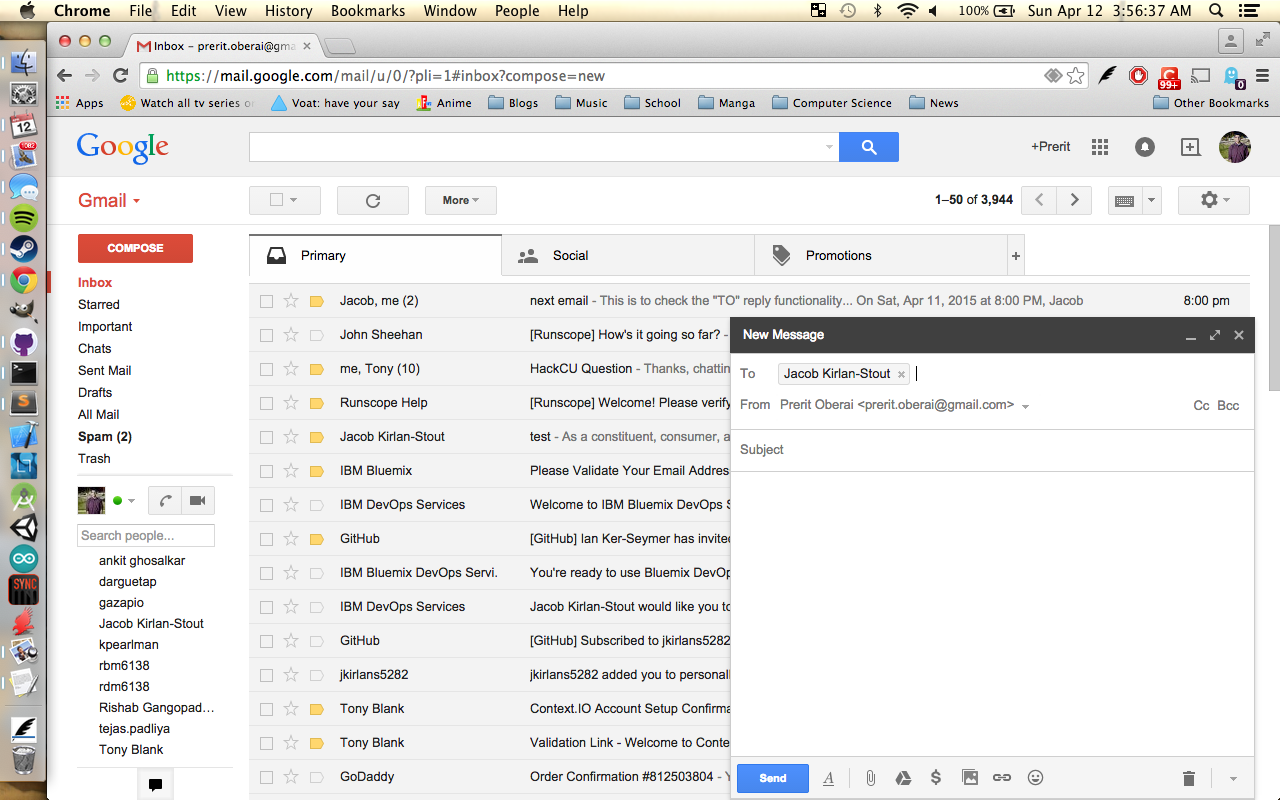Image resolution: width=1280 pixels, height=800 pixels.
Task: Star the Runscope Help email
Action: tap(291, 402)
